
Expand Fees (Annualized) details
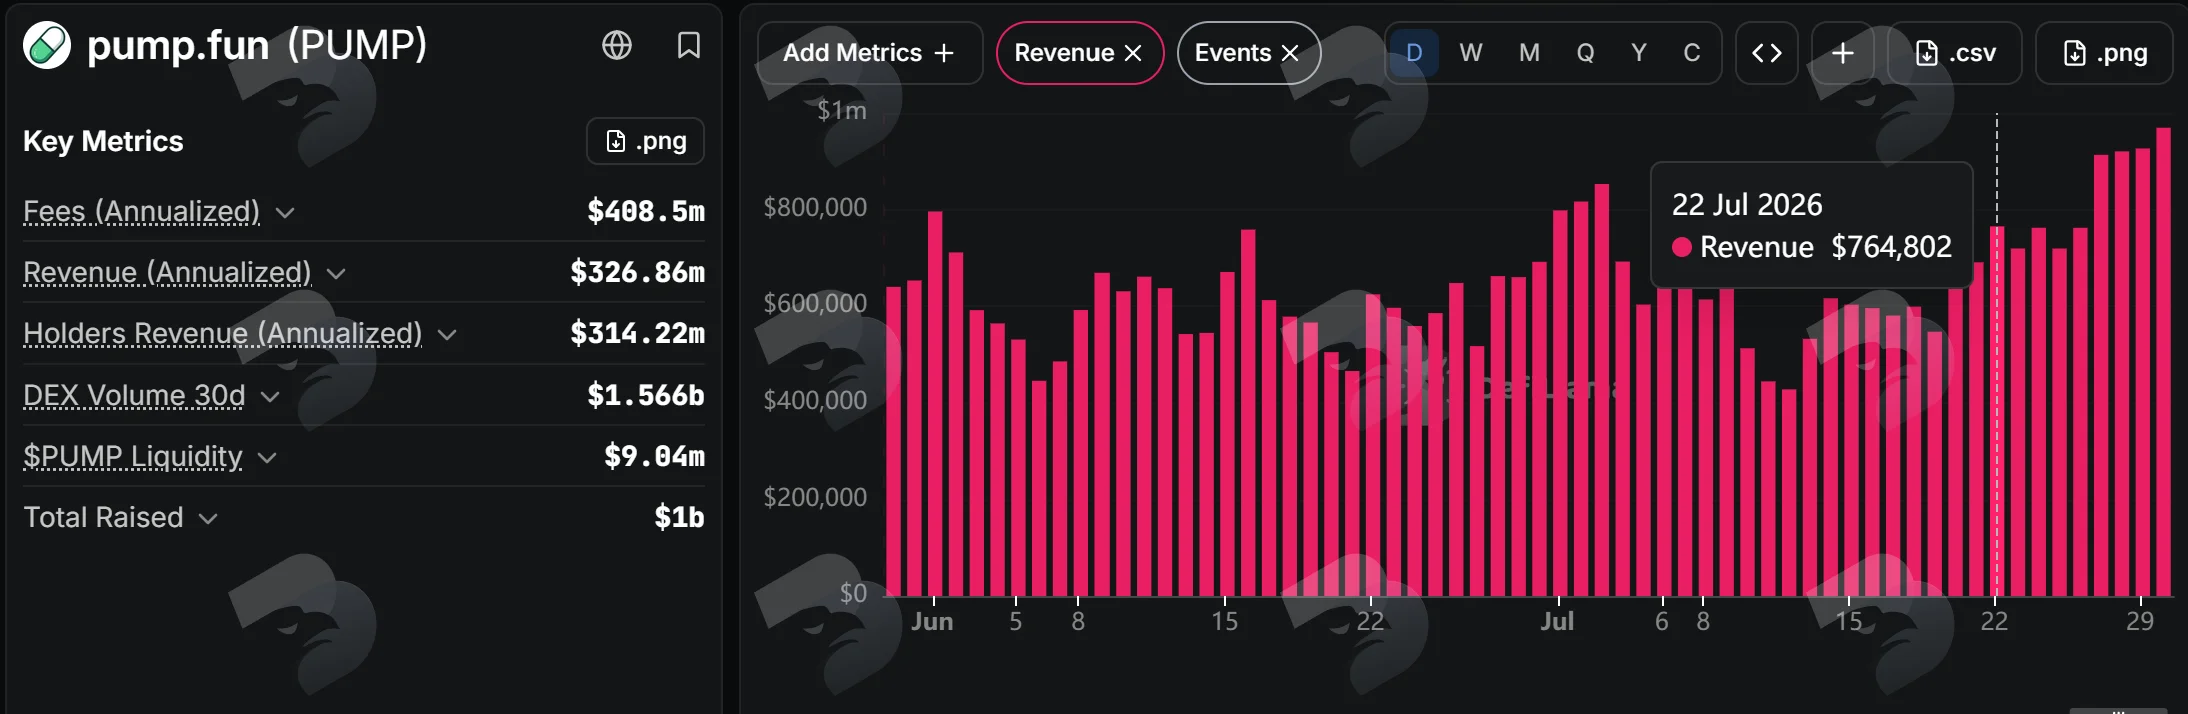click(x=285, y=212)
